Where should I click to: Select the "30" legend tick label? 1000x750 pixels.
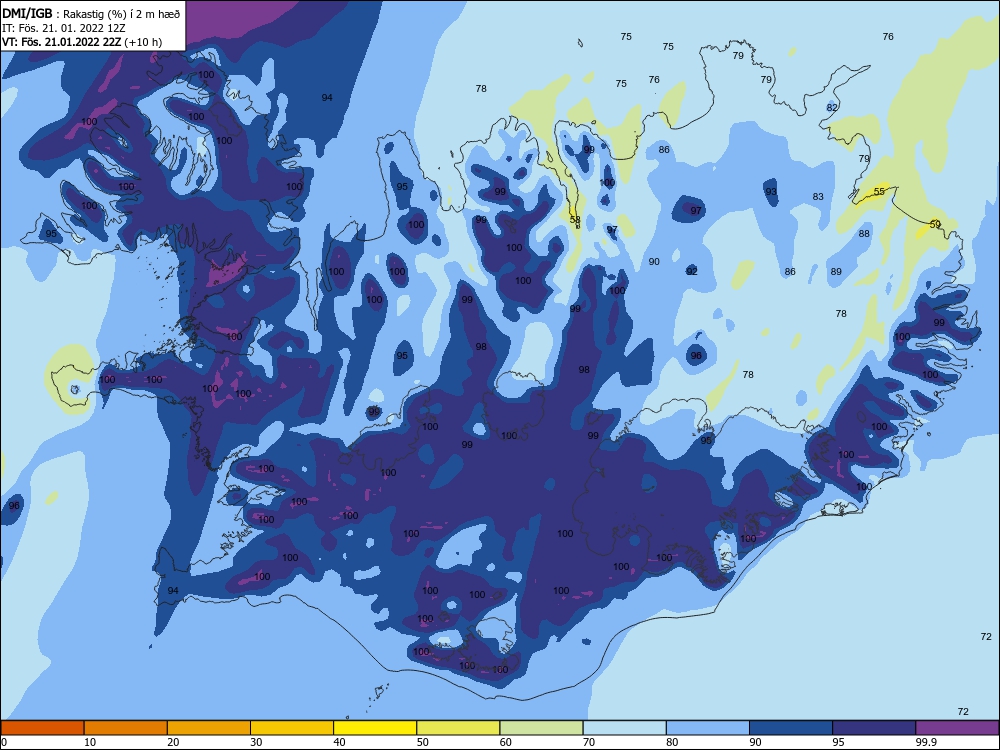tap(256, 742)
